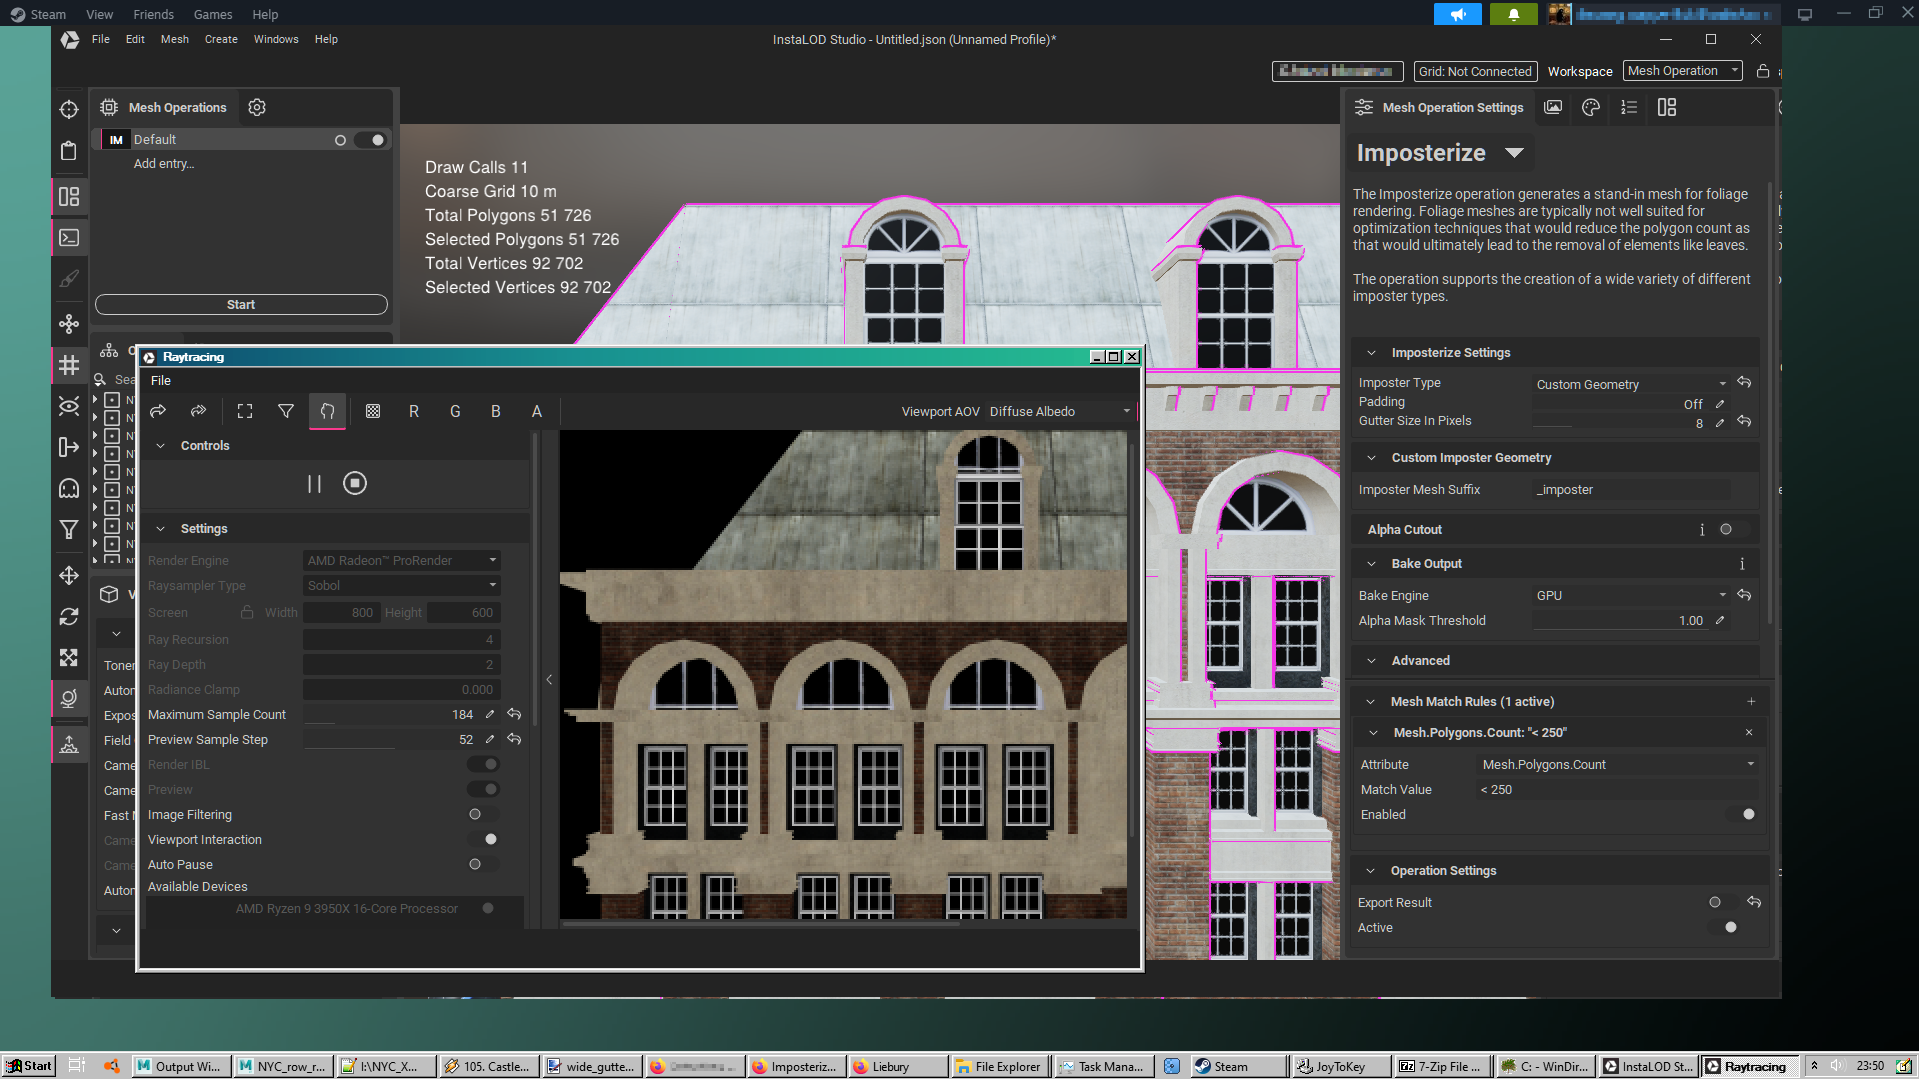Click the palette icon in the settings panel header
This screenshot has width=1919, height=1079.
tap(1590, 107)
